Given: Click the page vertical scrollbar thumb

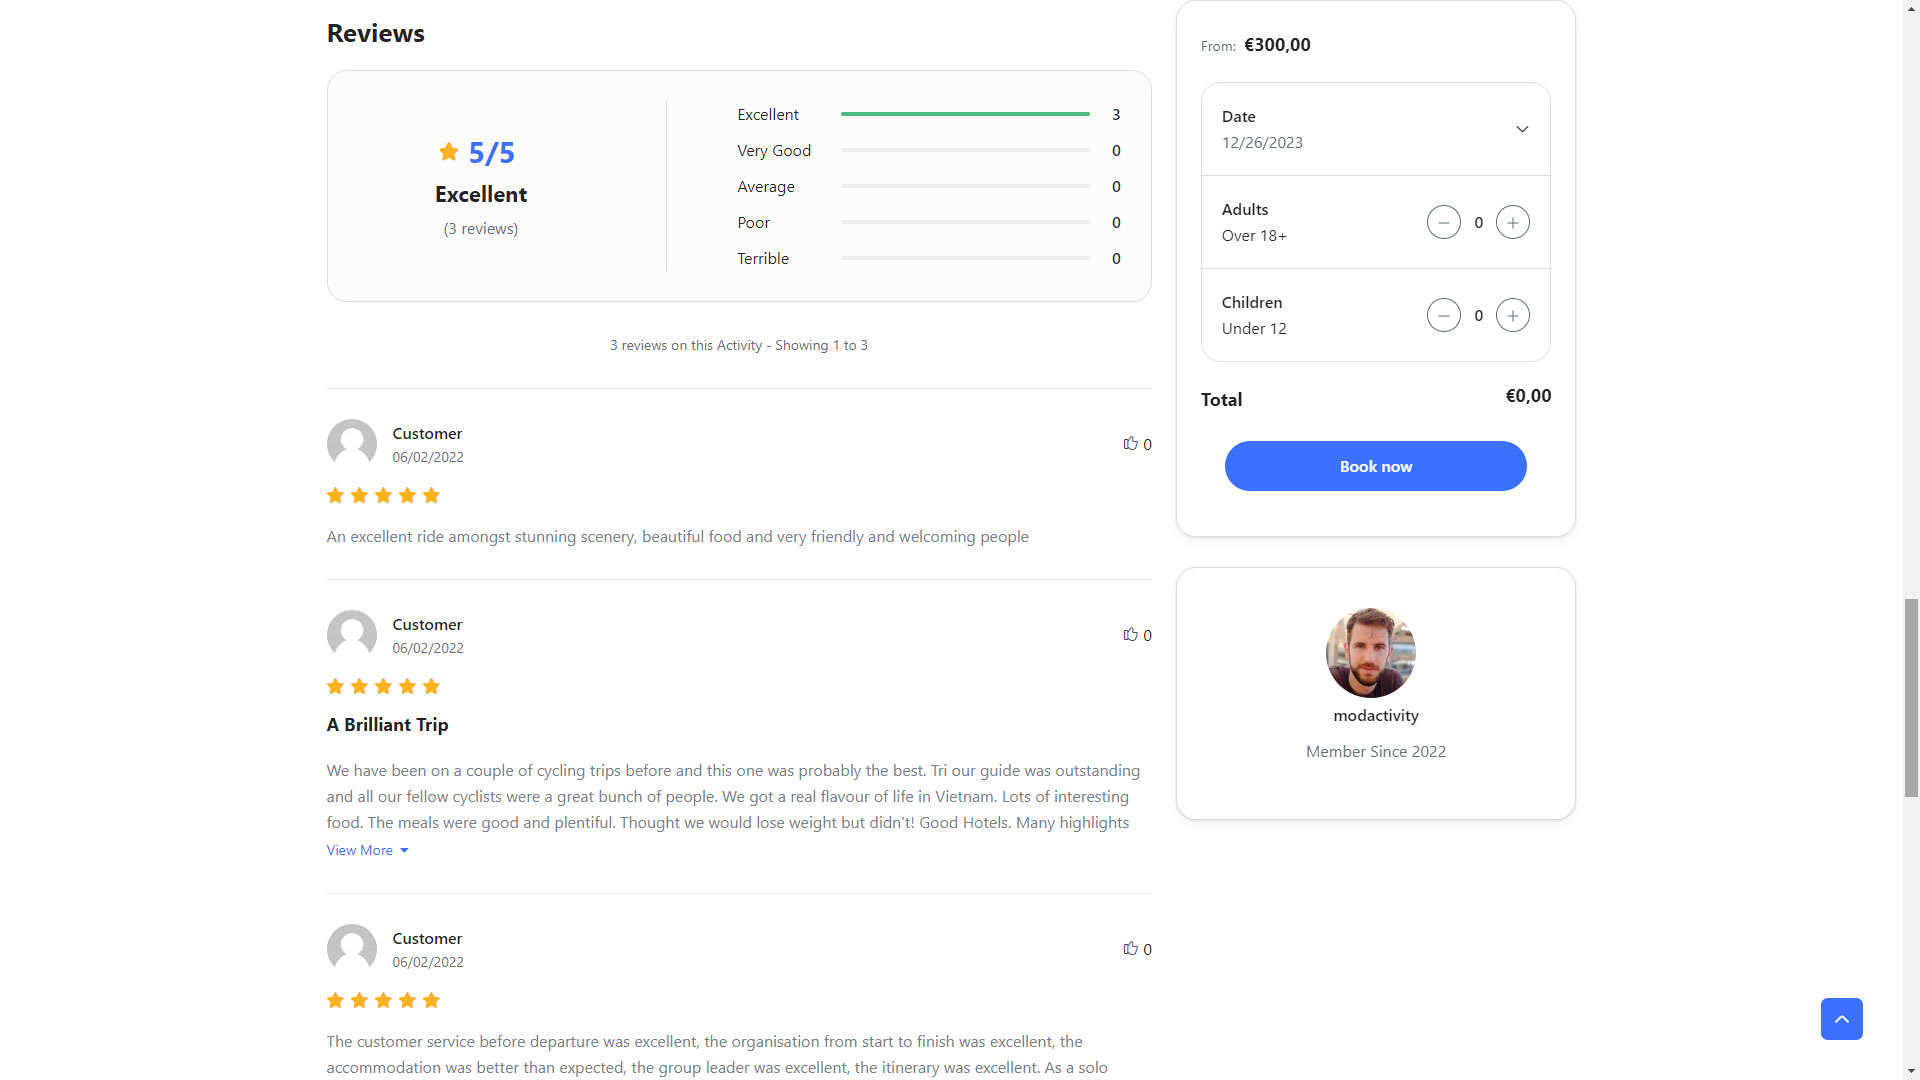Looking at the screenshot, I should coord(1911,697).
